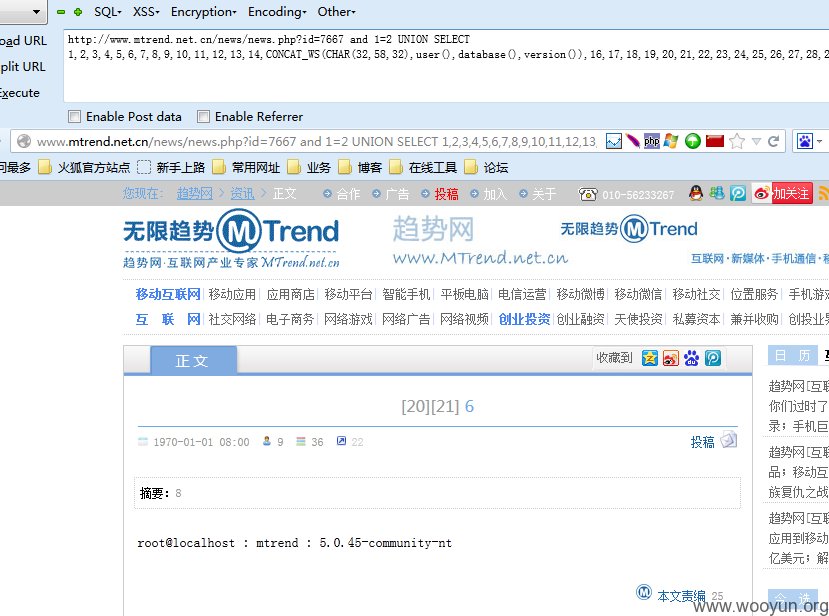Click the purple feather add-on icon
The width and height of the screenshot is (829, 616).
coord(632,141)
